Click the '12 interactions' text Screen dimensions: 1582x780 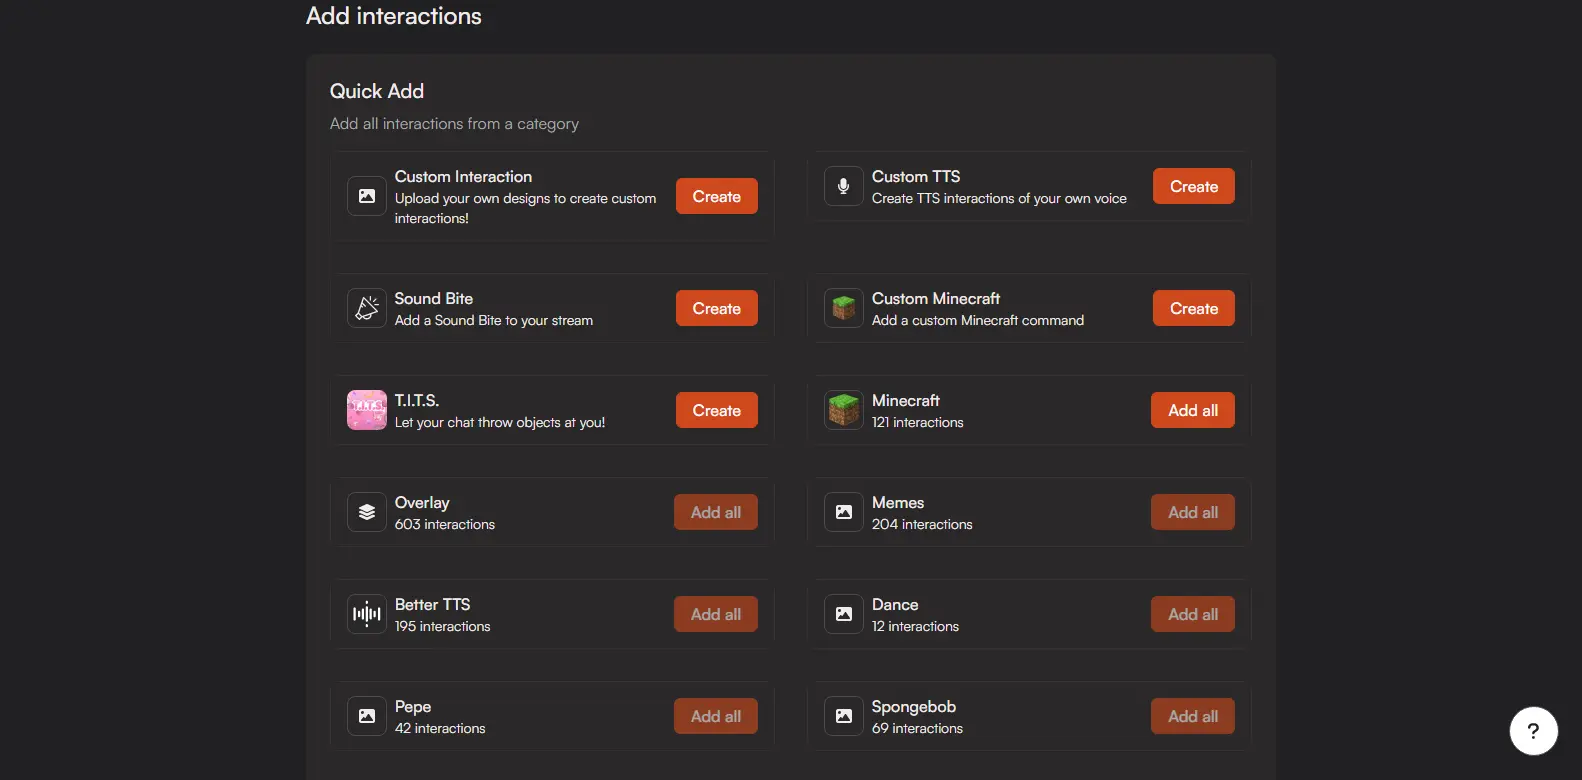(x=915, y=627)
